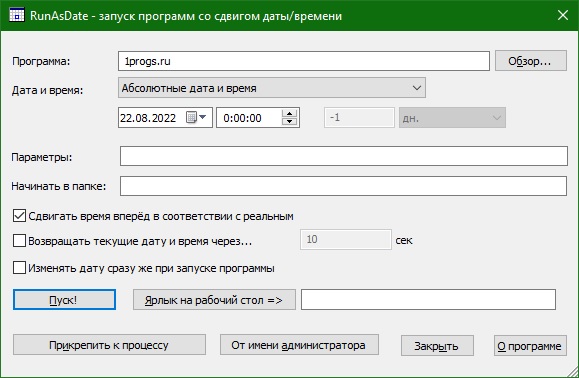Click the 'Обзор...' browse button
This screenshot has height=378, width=579.
[531, 61]
